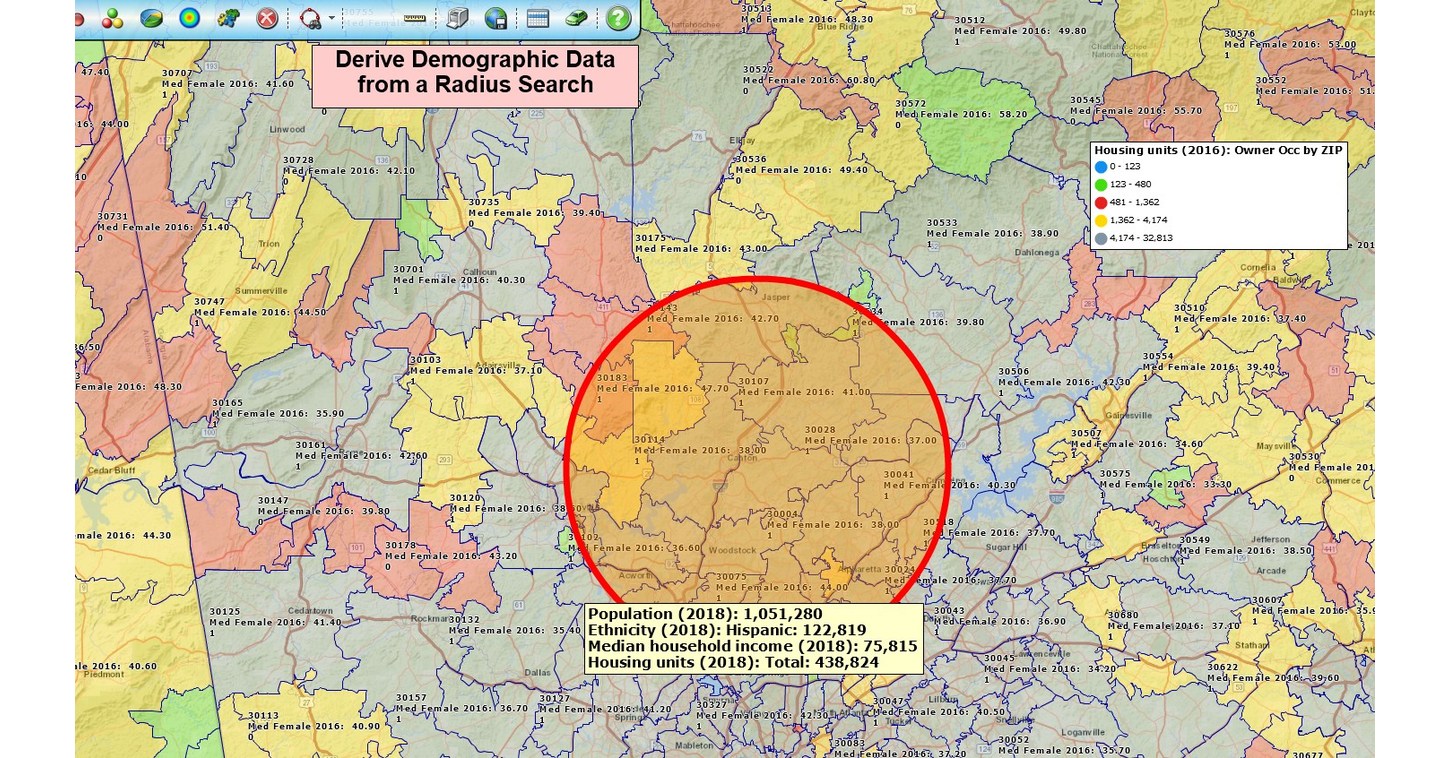Select the ruler measurement tool
The image size is (1450, 758).
coord(414,18)
